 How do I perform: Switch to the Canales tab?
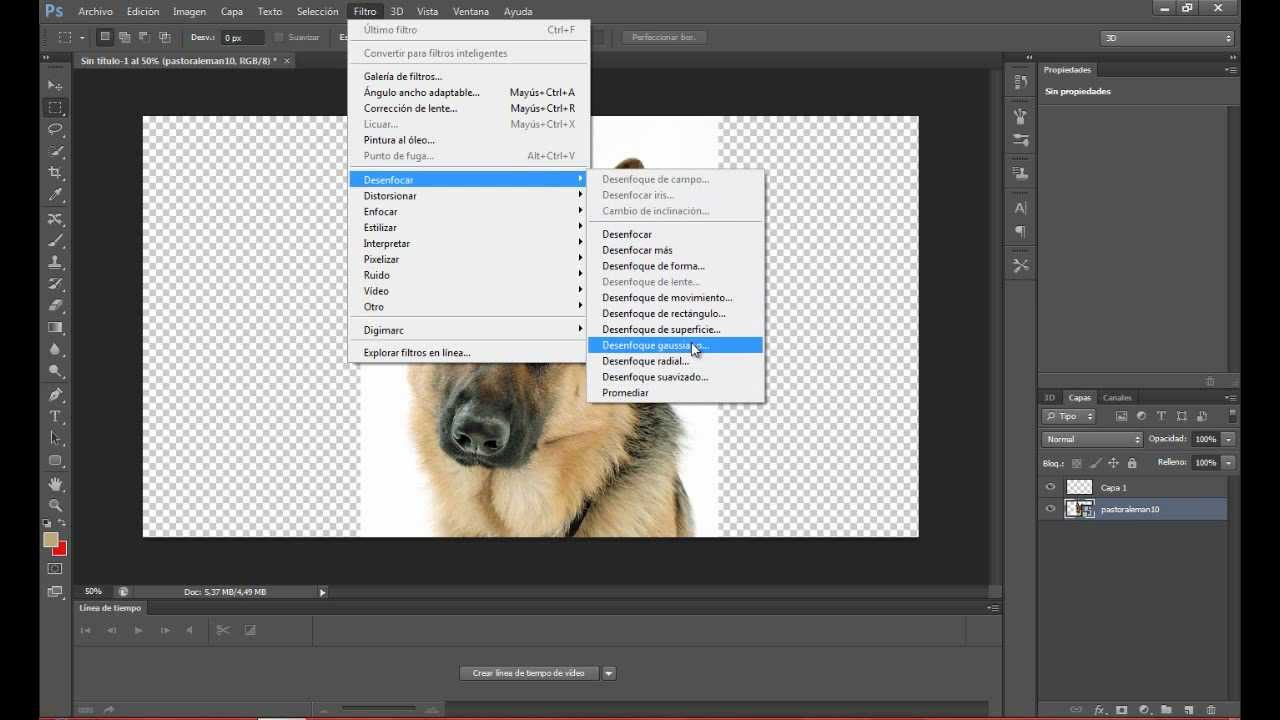[x=1117, y=398]
